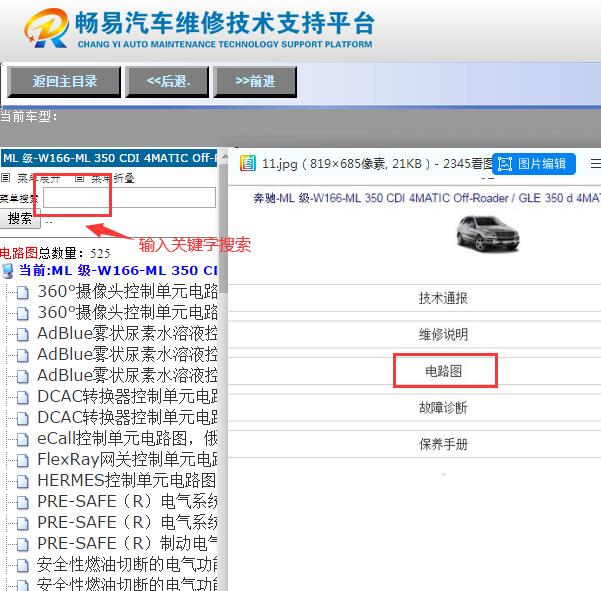601x591 pixels.
Task: Go back with the <<后退. button
Action: click(167, 82)
